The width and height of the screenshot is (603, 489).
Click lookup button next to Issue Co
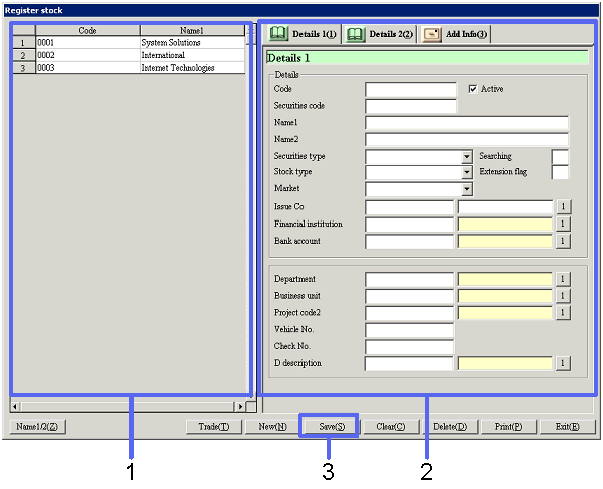click(x=563, y=207)
